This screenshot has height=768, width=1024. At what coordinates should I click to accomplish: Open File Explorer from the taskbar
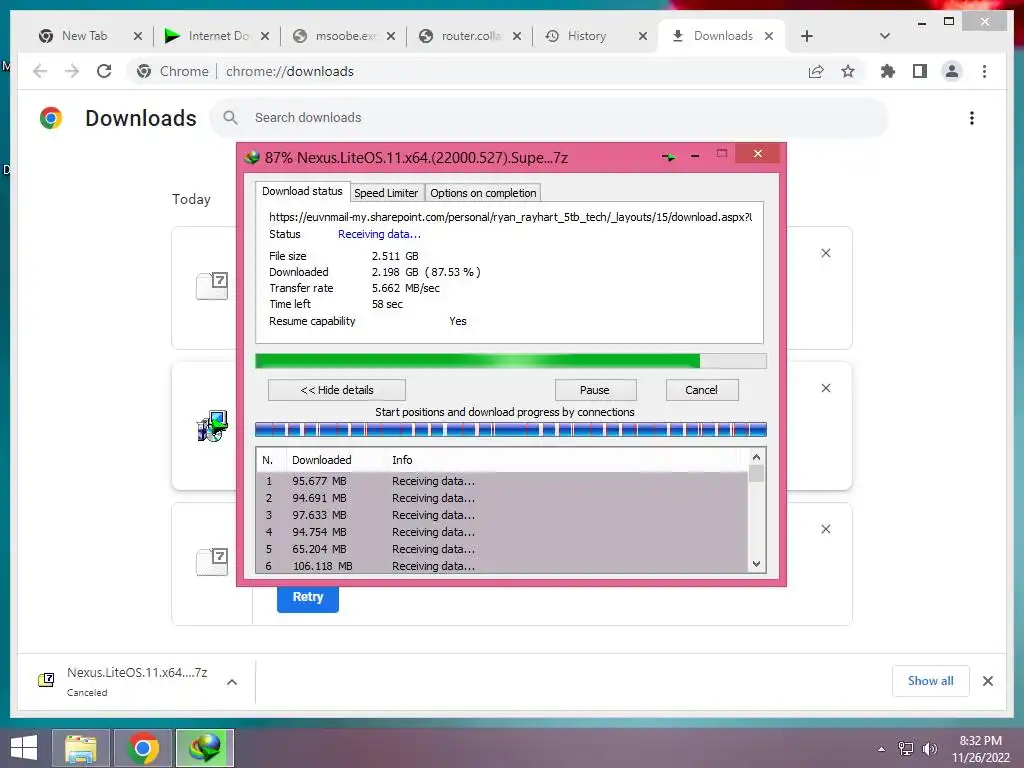coord(80,748)
